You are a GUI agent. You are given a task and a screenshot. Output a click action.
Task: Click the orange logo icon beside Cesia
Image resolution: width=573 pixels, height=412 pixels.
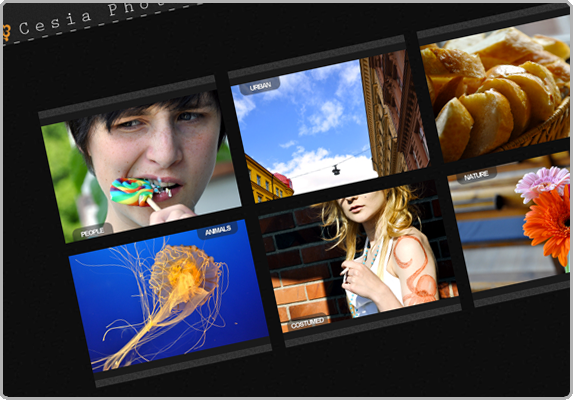point(6,33)
